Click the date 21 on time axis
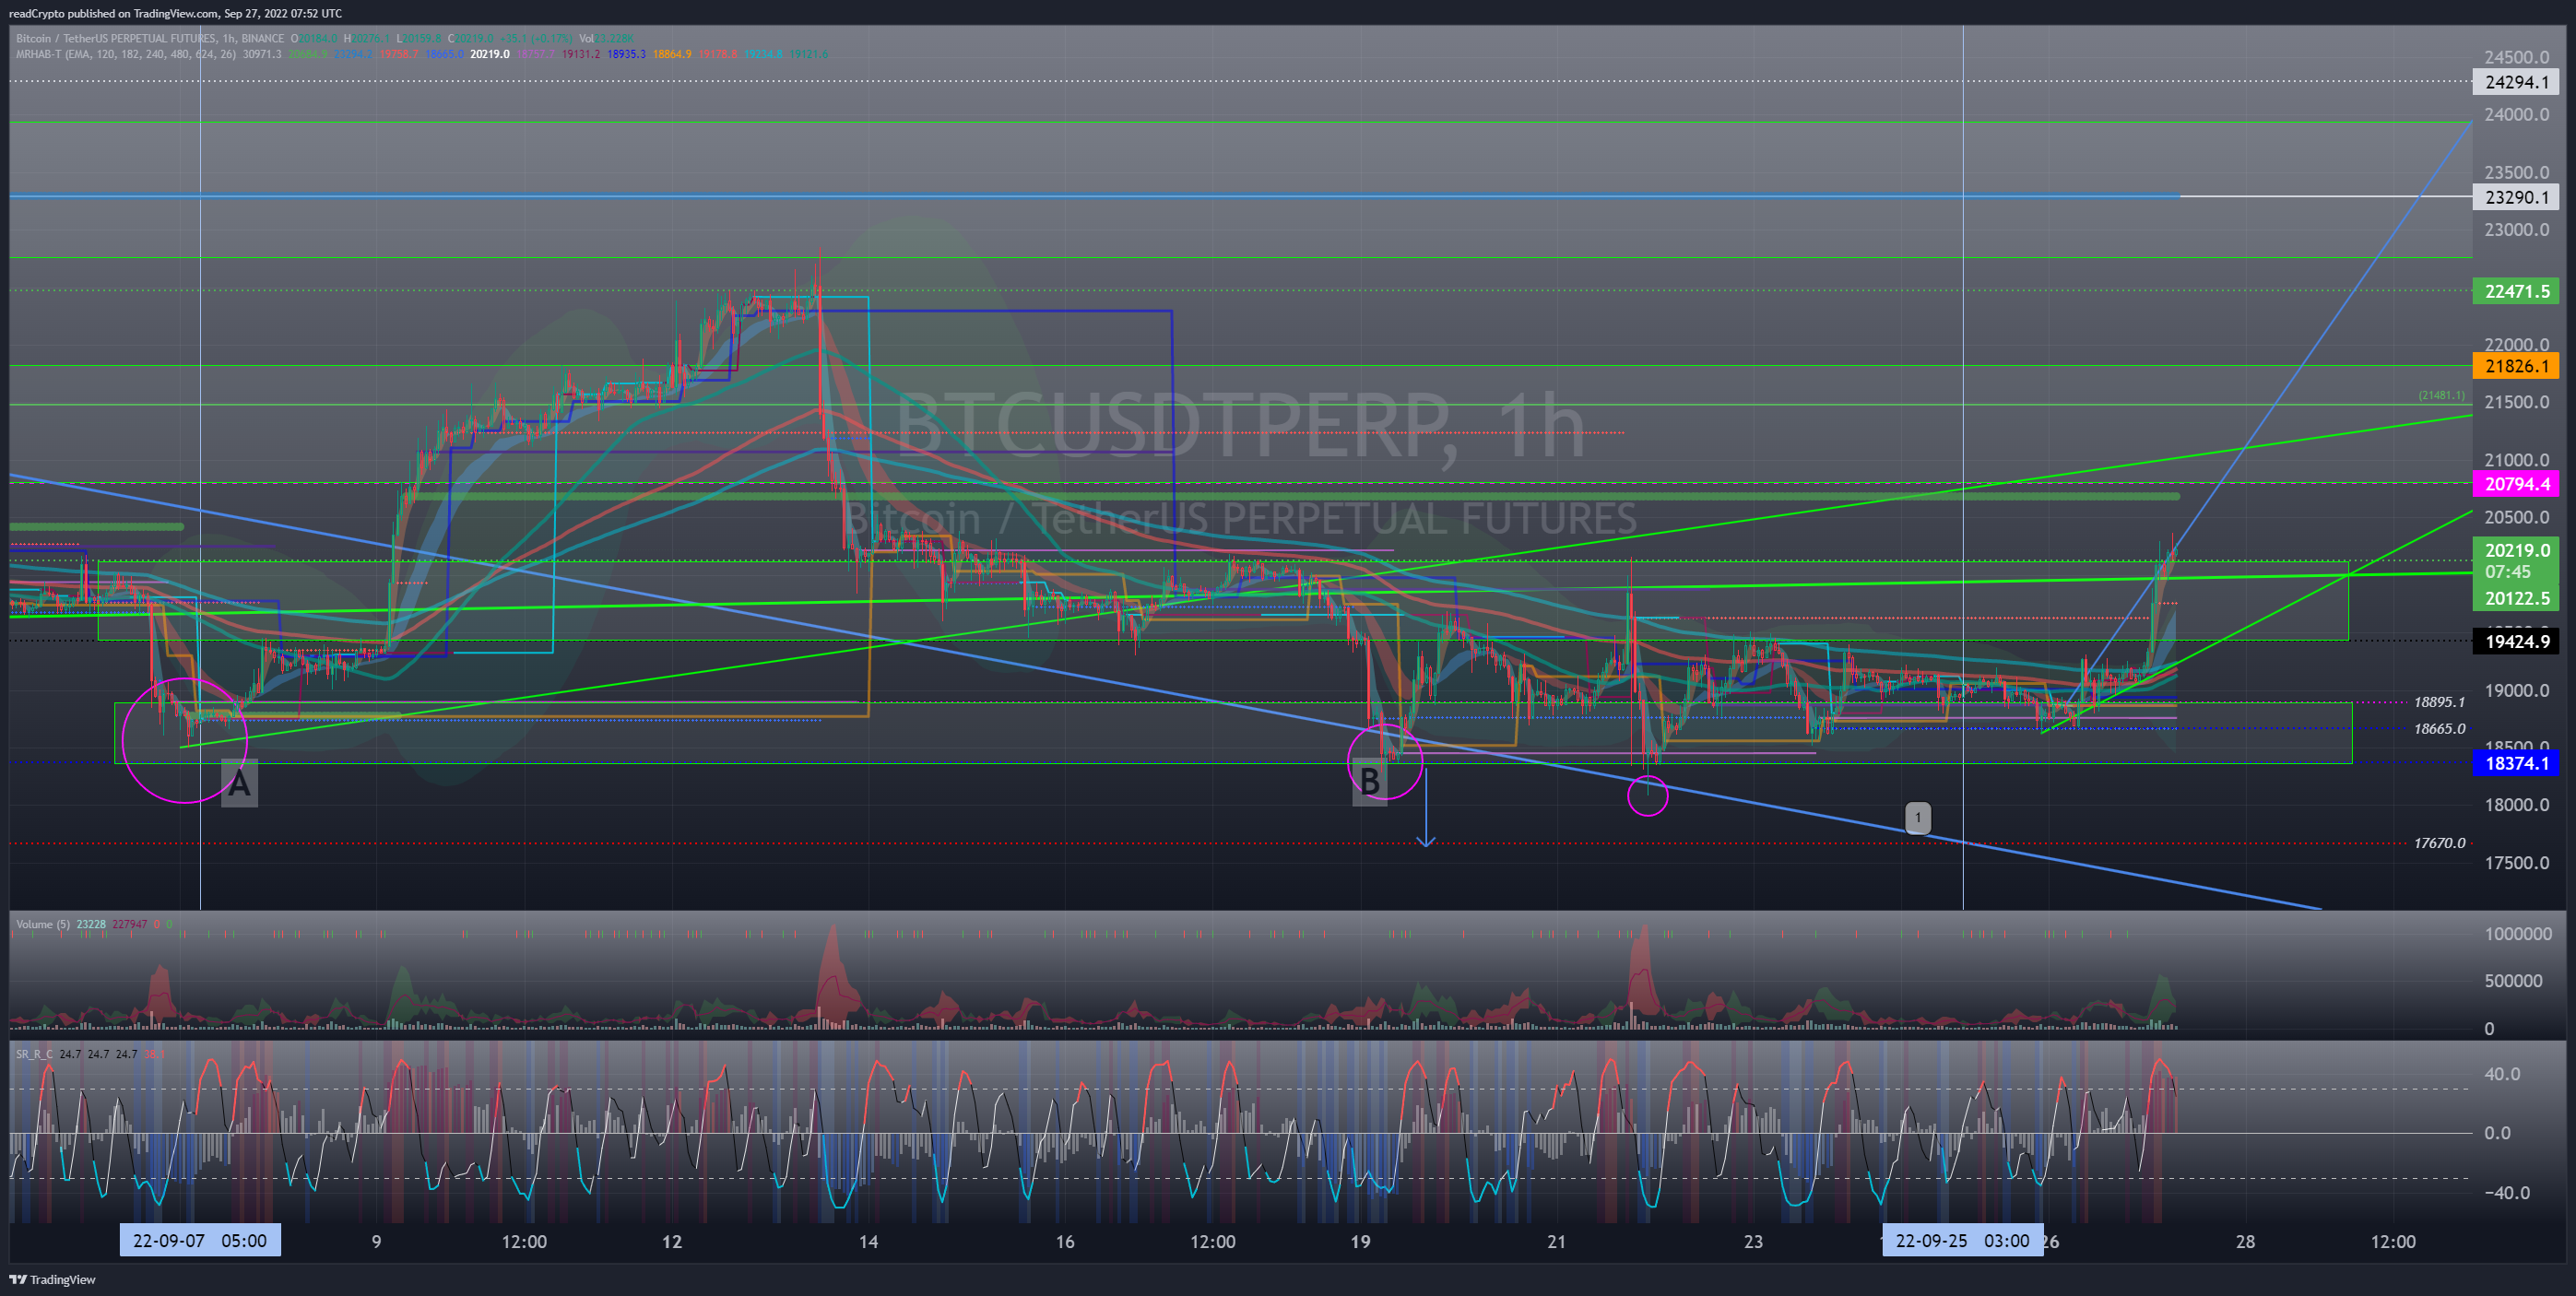Viewport: 2576px width, 1296px height. (1556, 1241)
